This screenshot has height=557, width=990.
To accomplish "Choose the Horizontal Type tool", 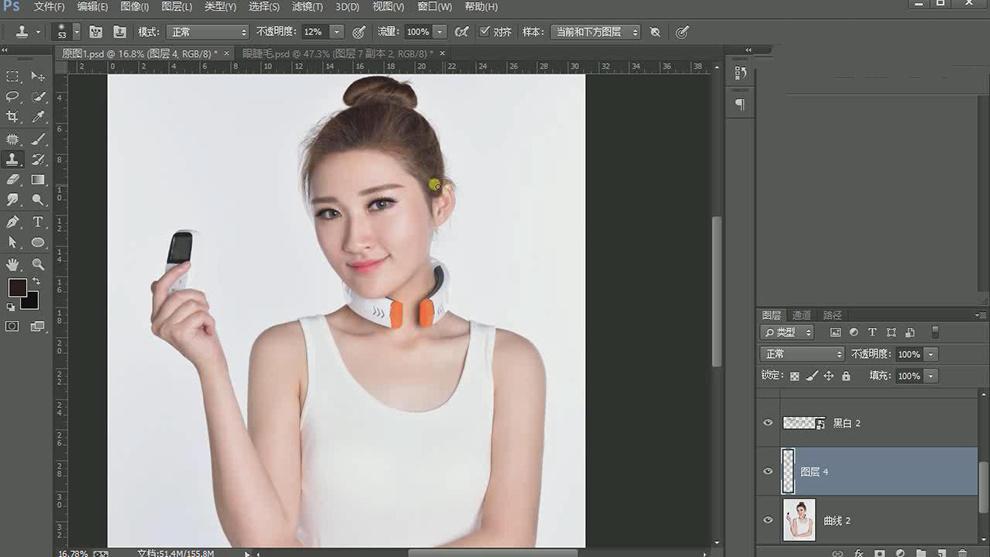I will click(x=38, y=222).
